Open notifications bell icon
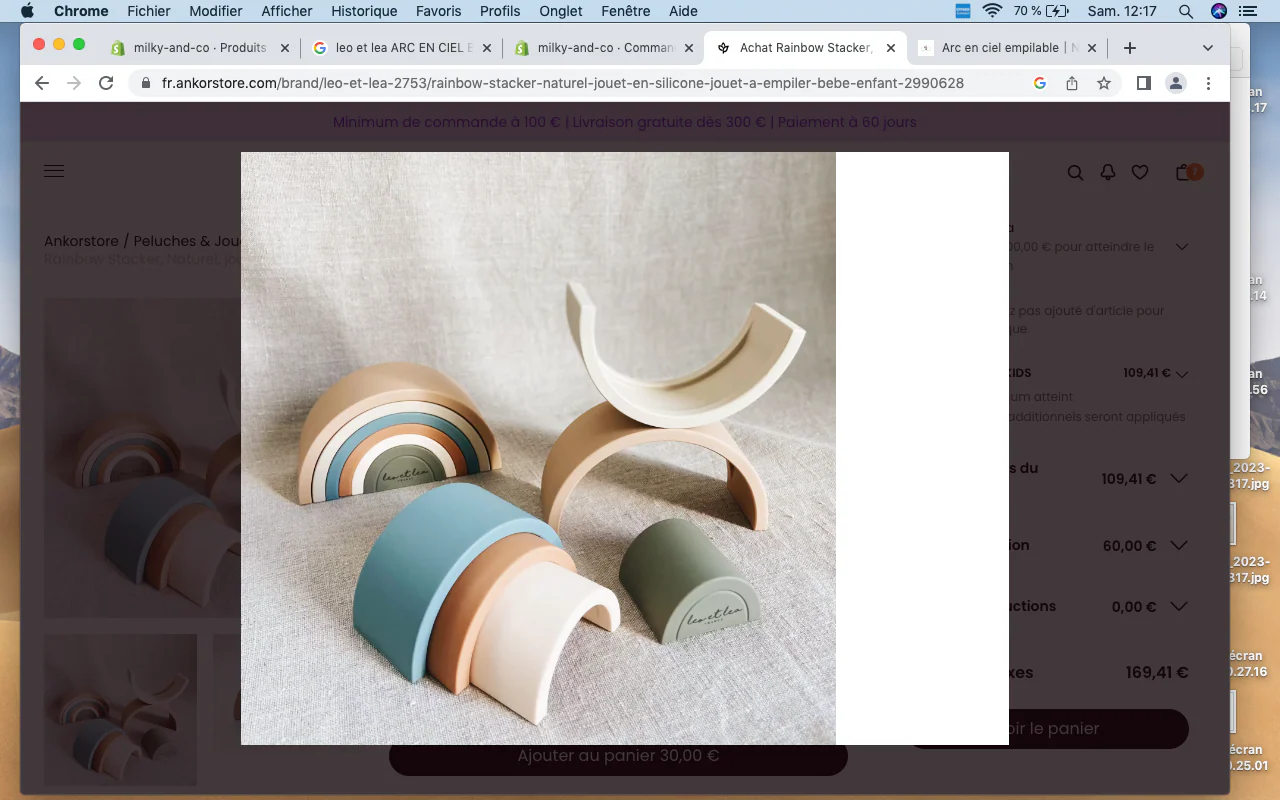 click(x=1107, y=173)
